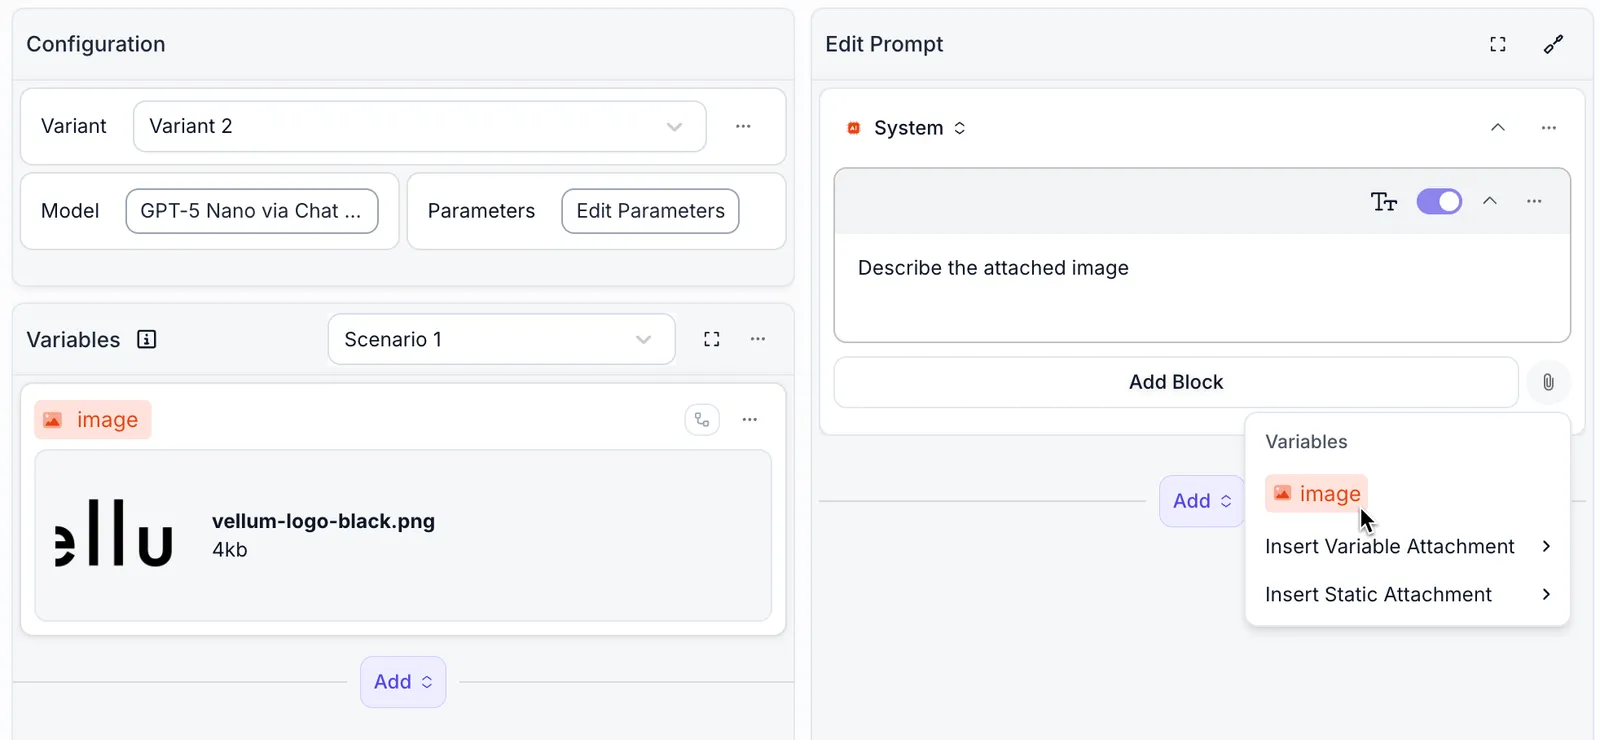The image size is (1600, 740).
Task: Click the Parameters label
Action: (481, 211)
